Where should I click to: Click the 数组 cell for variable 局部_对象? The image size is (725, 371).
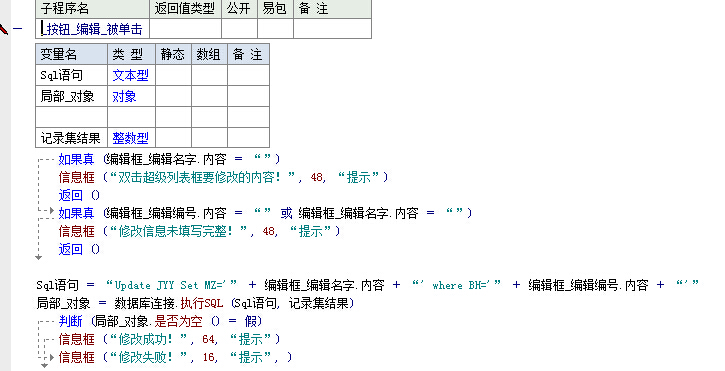[x=209, y=96]
